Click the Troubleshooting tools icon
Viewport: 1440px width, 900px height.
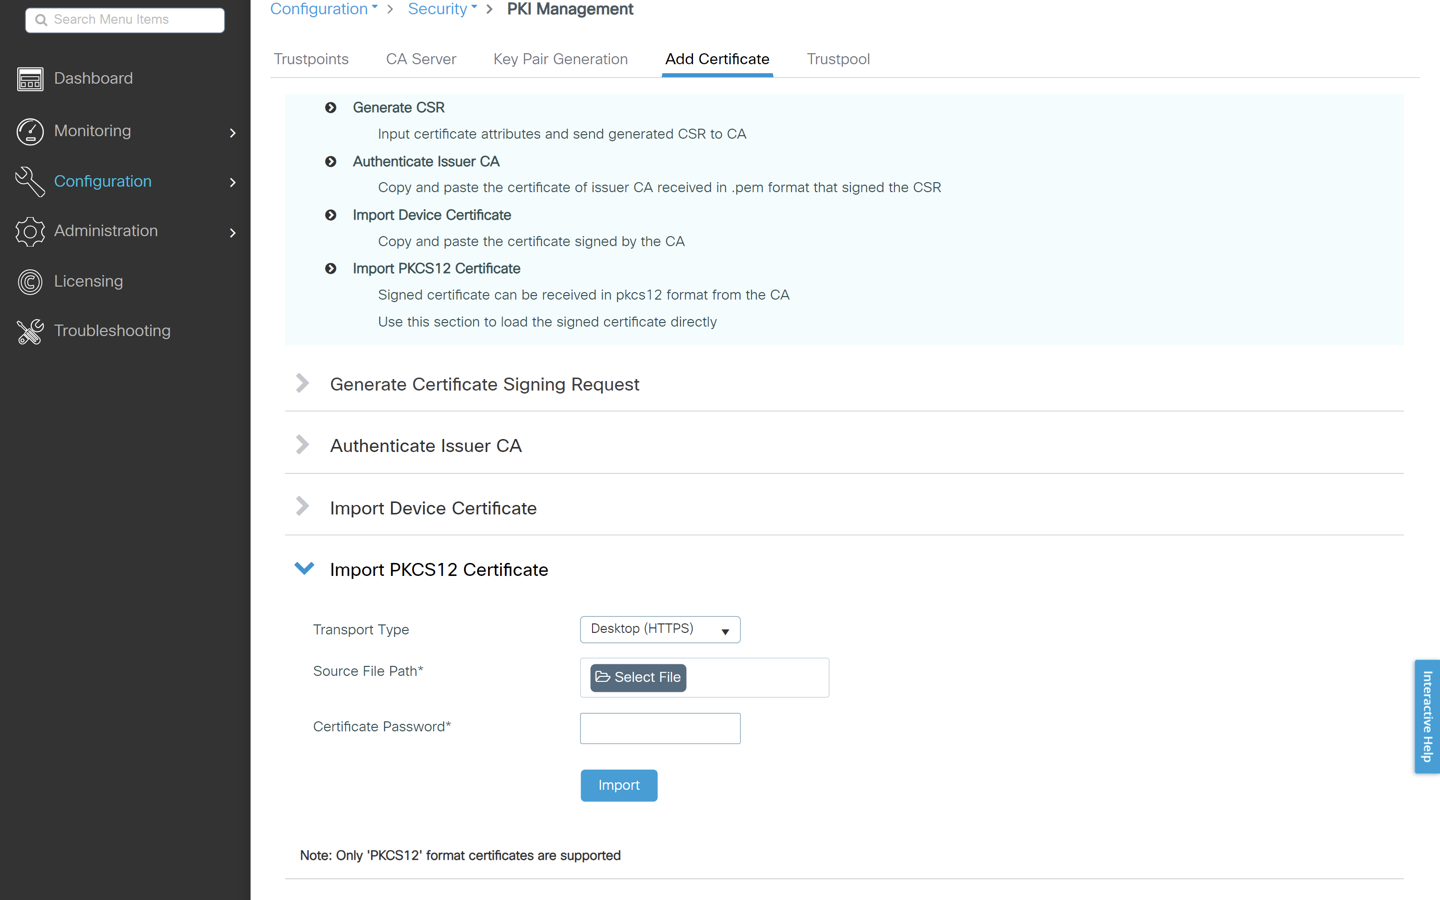30,331
